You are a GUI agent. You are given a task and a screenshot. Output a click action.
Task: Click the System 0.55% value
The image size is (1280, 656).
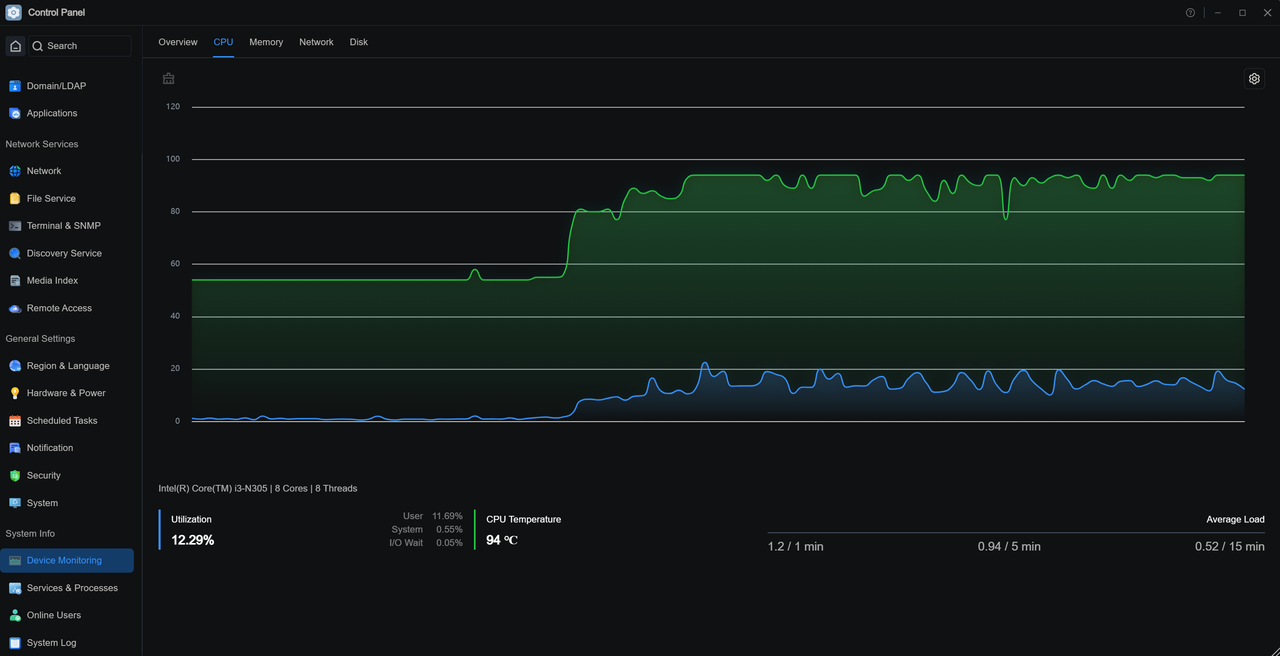(x=449, y=529)
